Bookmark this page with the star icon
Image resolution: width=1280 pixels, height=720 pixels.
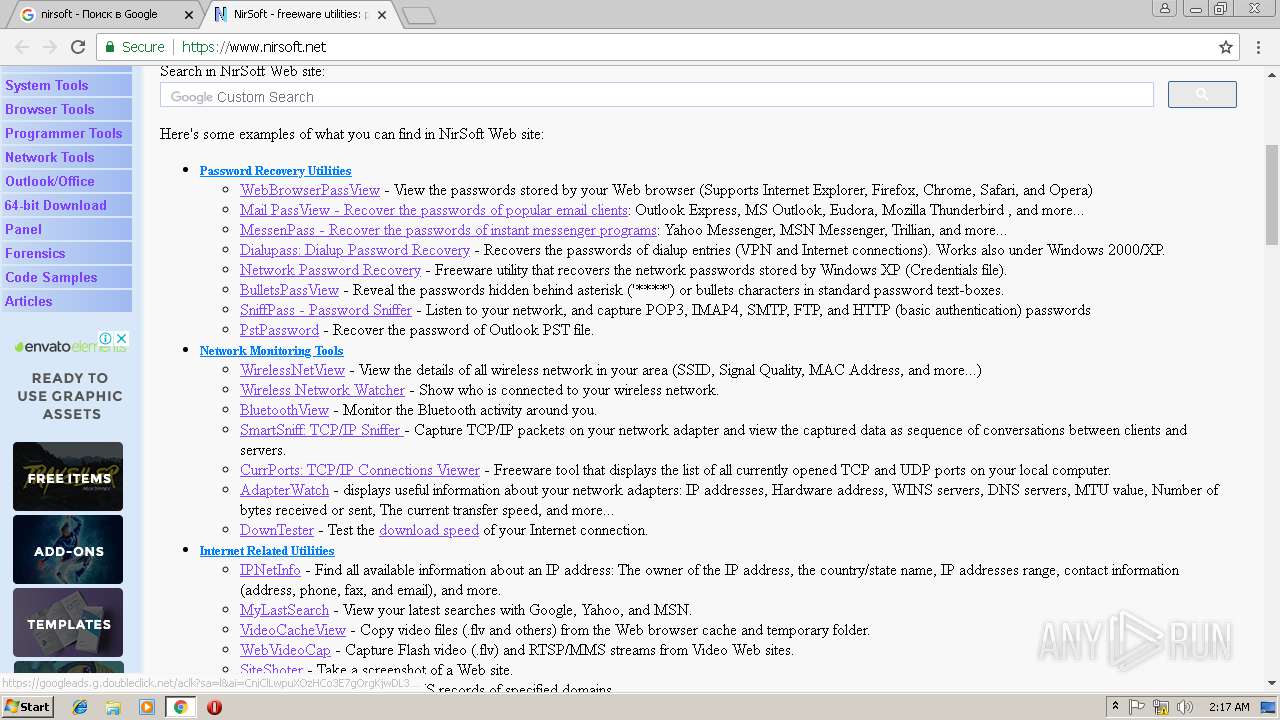[x=1226, y=47]
